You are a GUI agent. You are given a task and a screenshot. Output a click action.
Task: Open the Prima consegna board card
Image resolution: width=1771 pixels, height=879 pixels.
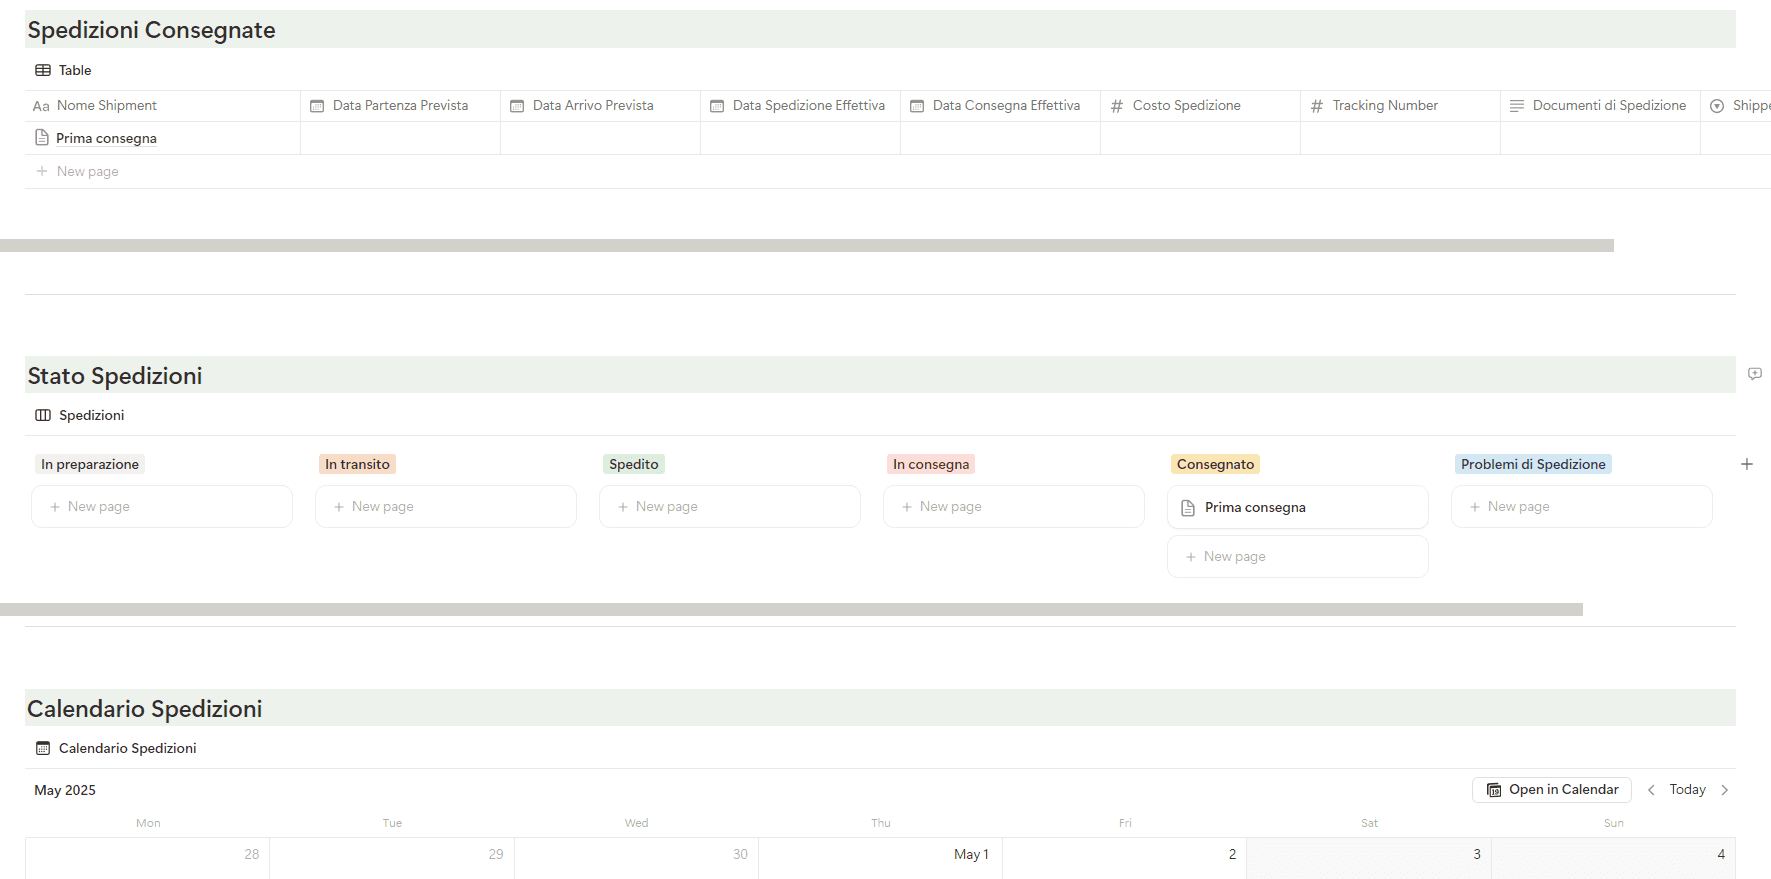1298,507
